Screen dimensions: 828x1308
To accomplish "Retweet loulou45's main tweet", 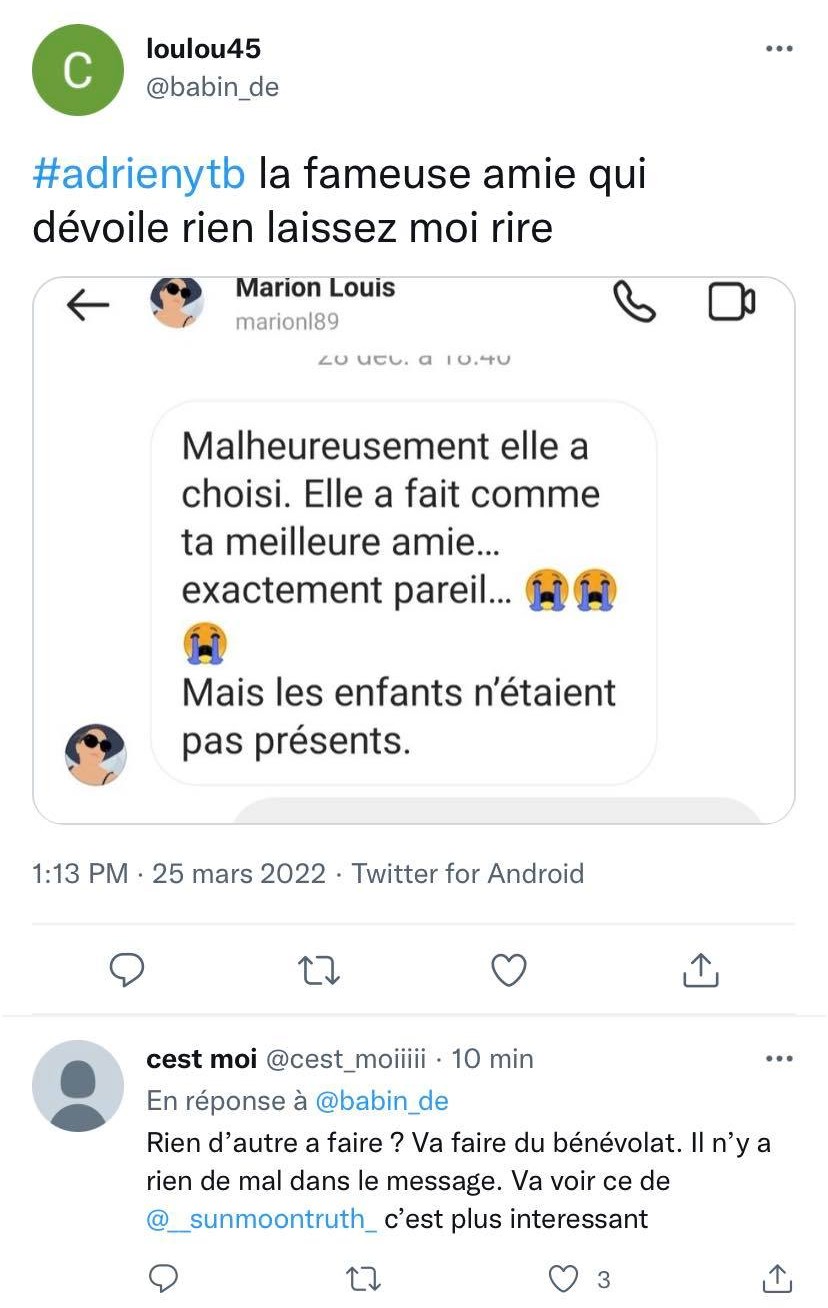I will [320, 968].
